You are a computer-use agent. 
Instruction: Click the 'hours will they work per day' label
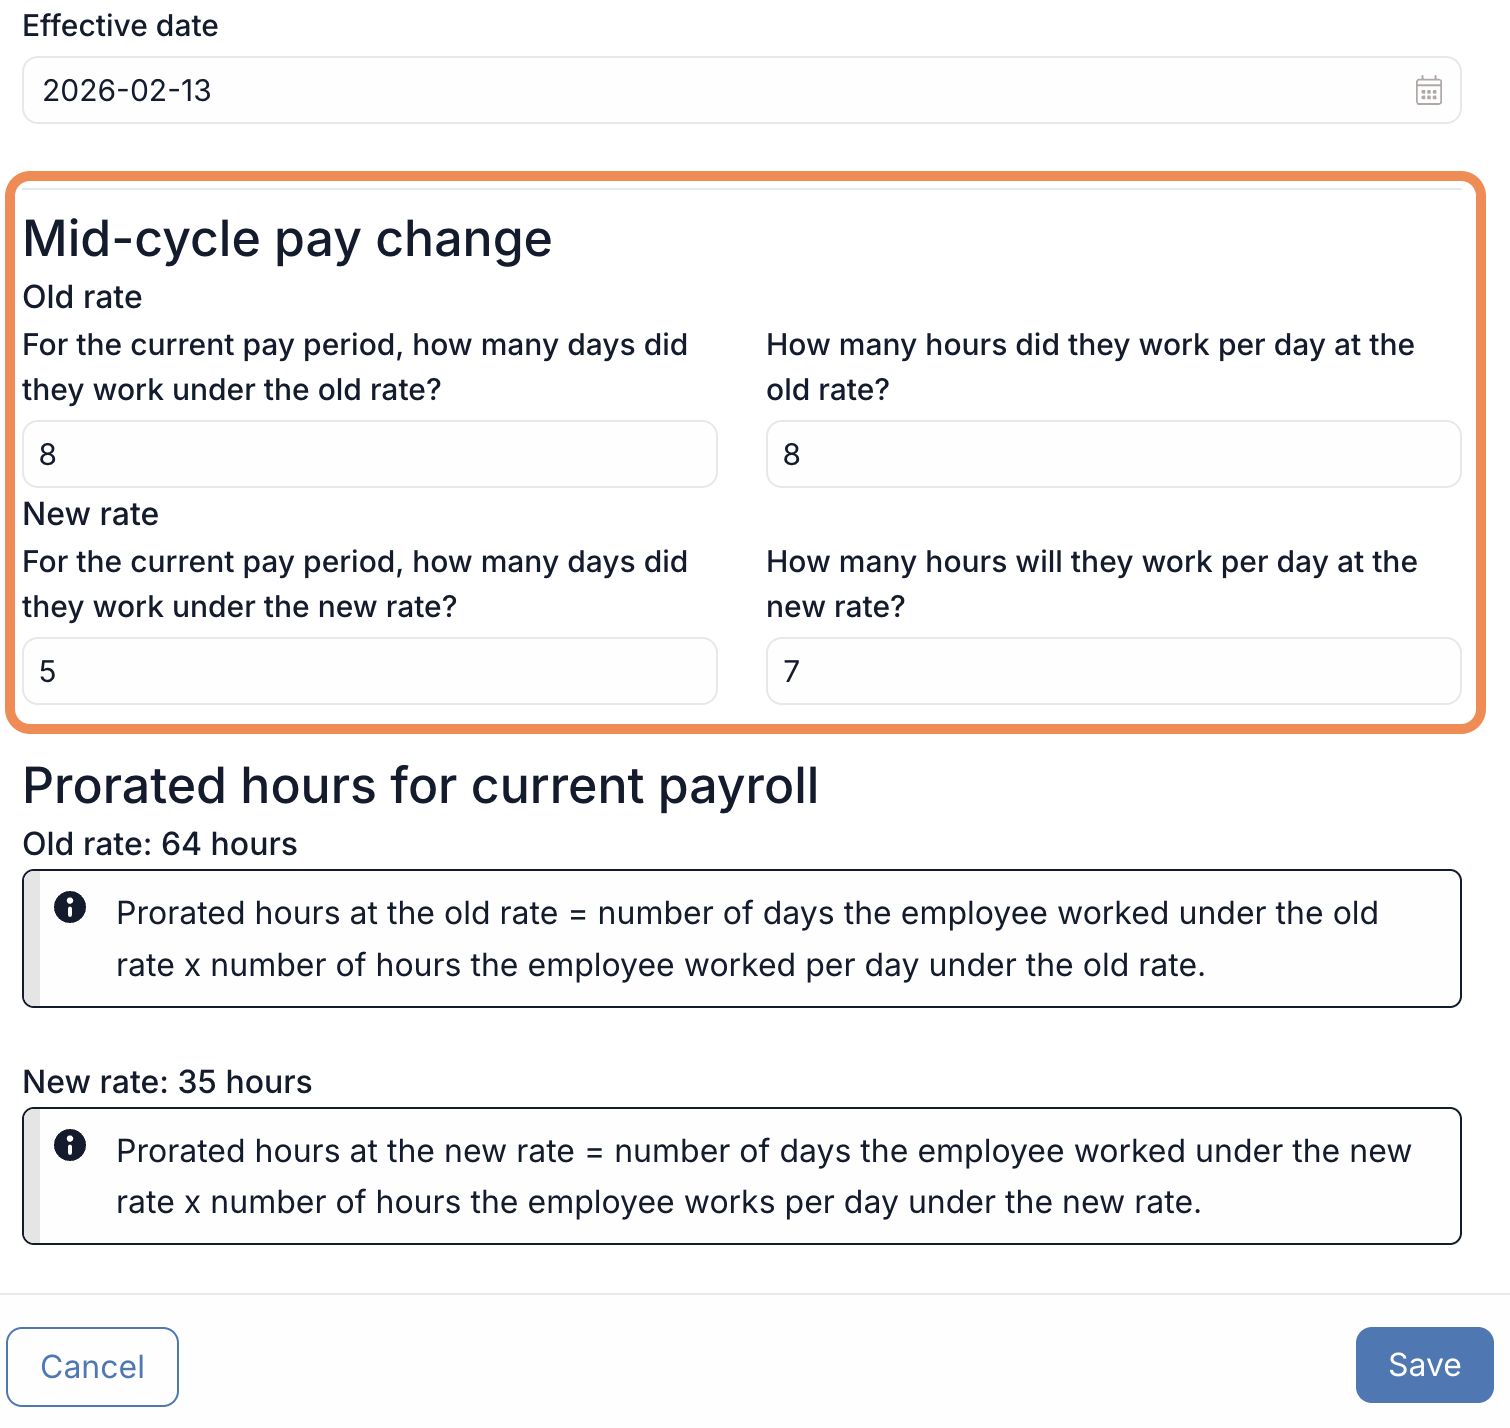tap(1092, 584)
